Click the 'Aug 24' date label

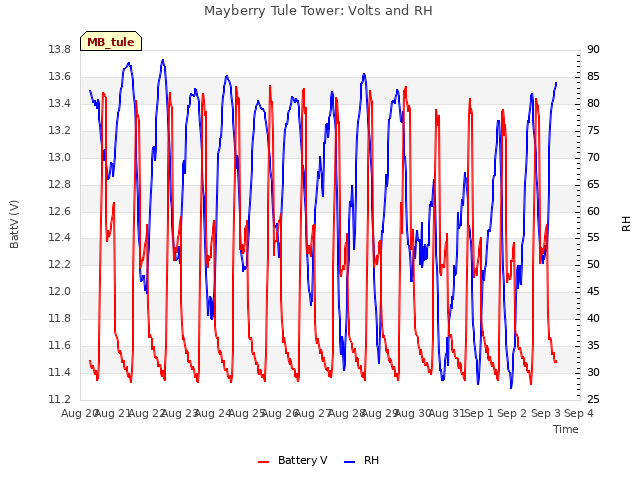tap(213, 414)
